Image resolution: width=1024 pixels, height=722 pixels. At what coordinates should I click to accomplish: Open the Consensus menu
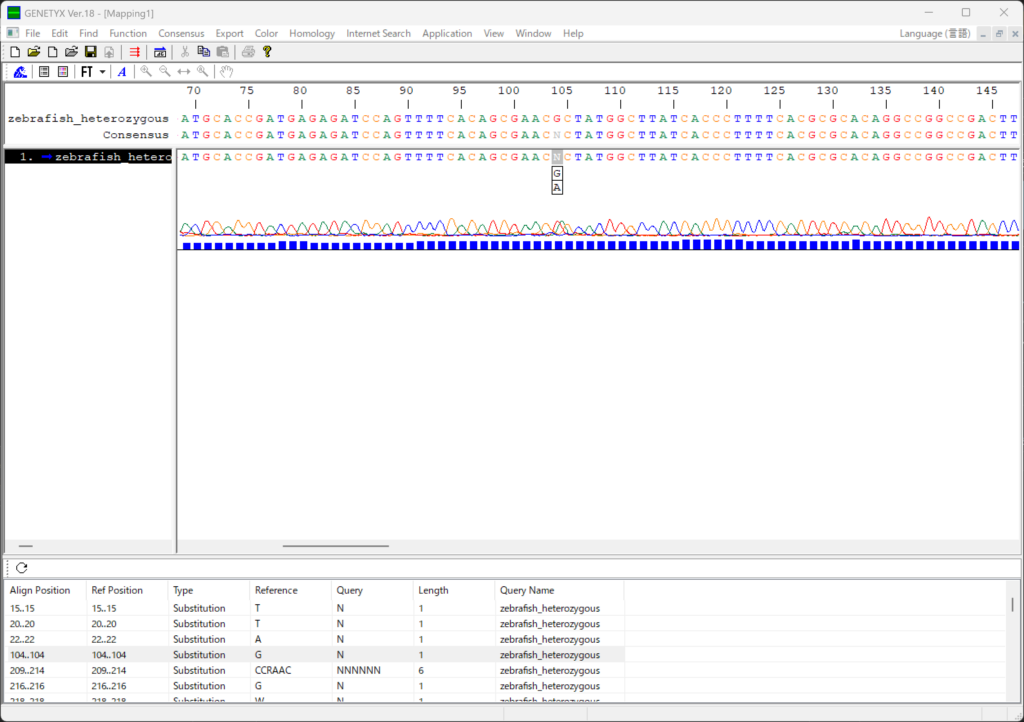coord(181,33)
